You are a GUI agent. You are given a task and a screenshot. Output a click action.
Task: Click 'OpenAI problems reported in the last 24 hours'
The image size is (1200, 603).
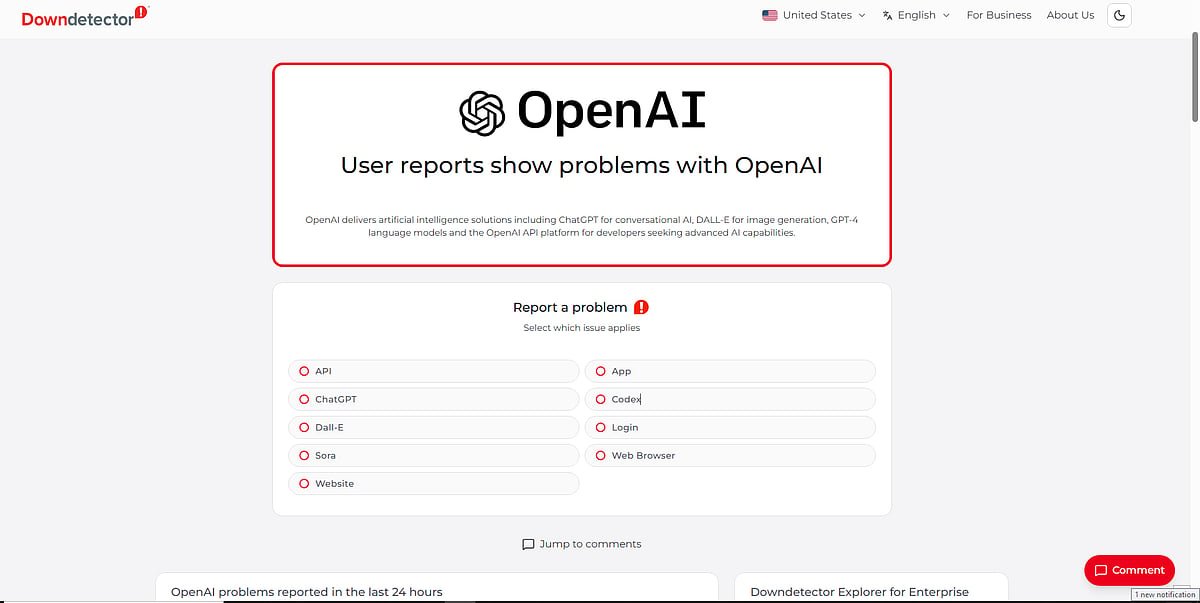point(307,592)
